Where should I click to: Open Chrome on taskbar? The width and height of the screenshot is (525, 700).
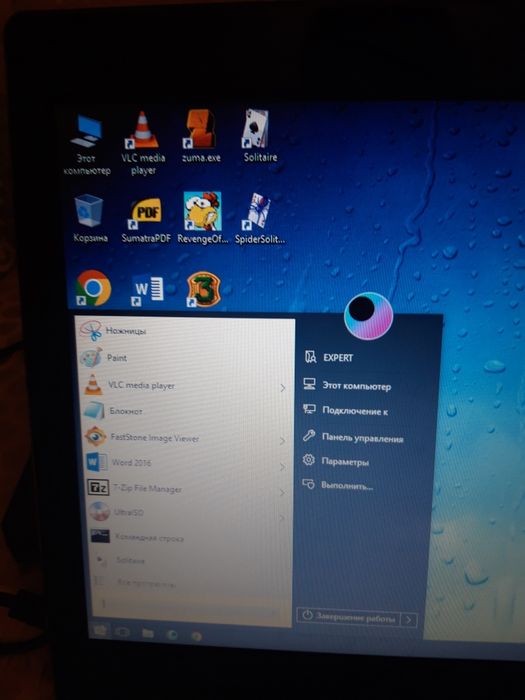tap(196, 636)
